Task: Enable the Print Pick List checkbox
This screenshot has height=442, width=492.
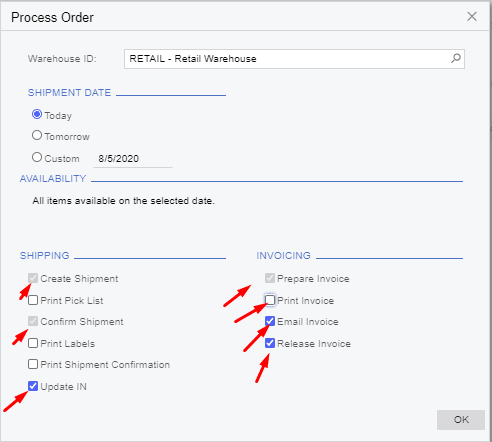Action: click(33, 300)
